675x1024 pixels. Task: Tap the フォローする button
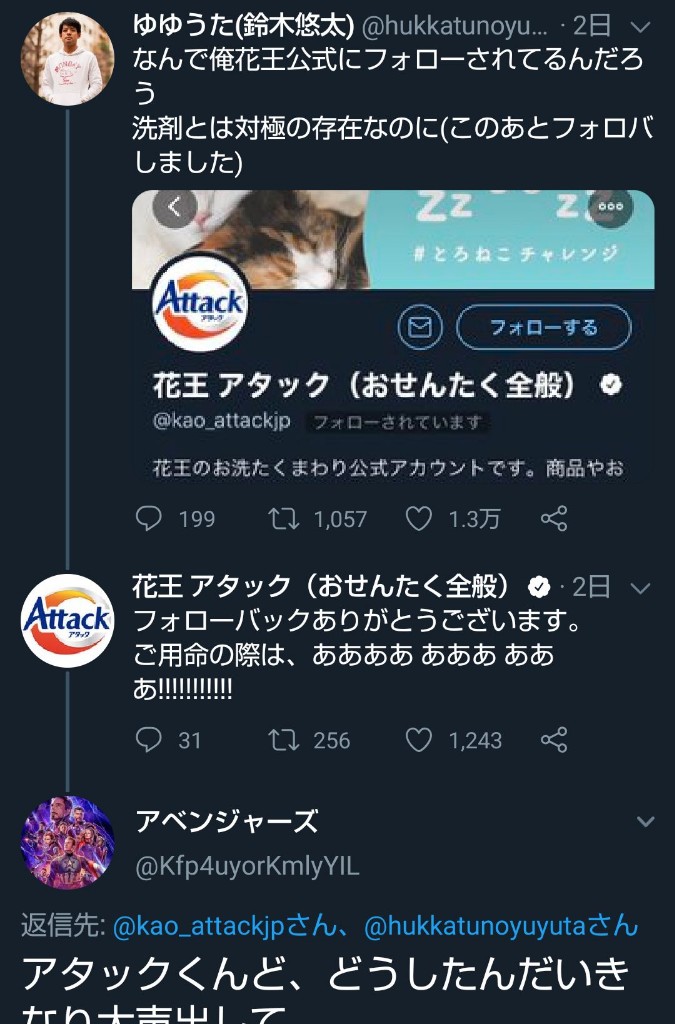coord(544,327)
